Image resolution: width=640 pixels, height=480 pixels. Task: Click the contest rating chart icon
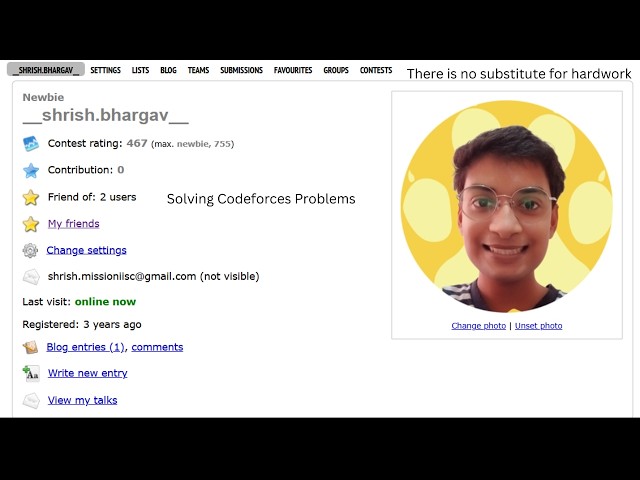pos(31,144)
